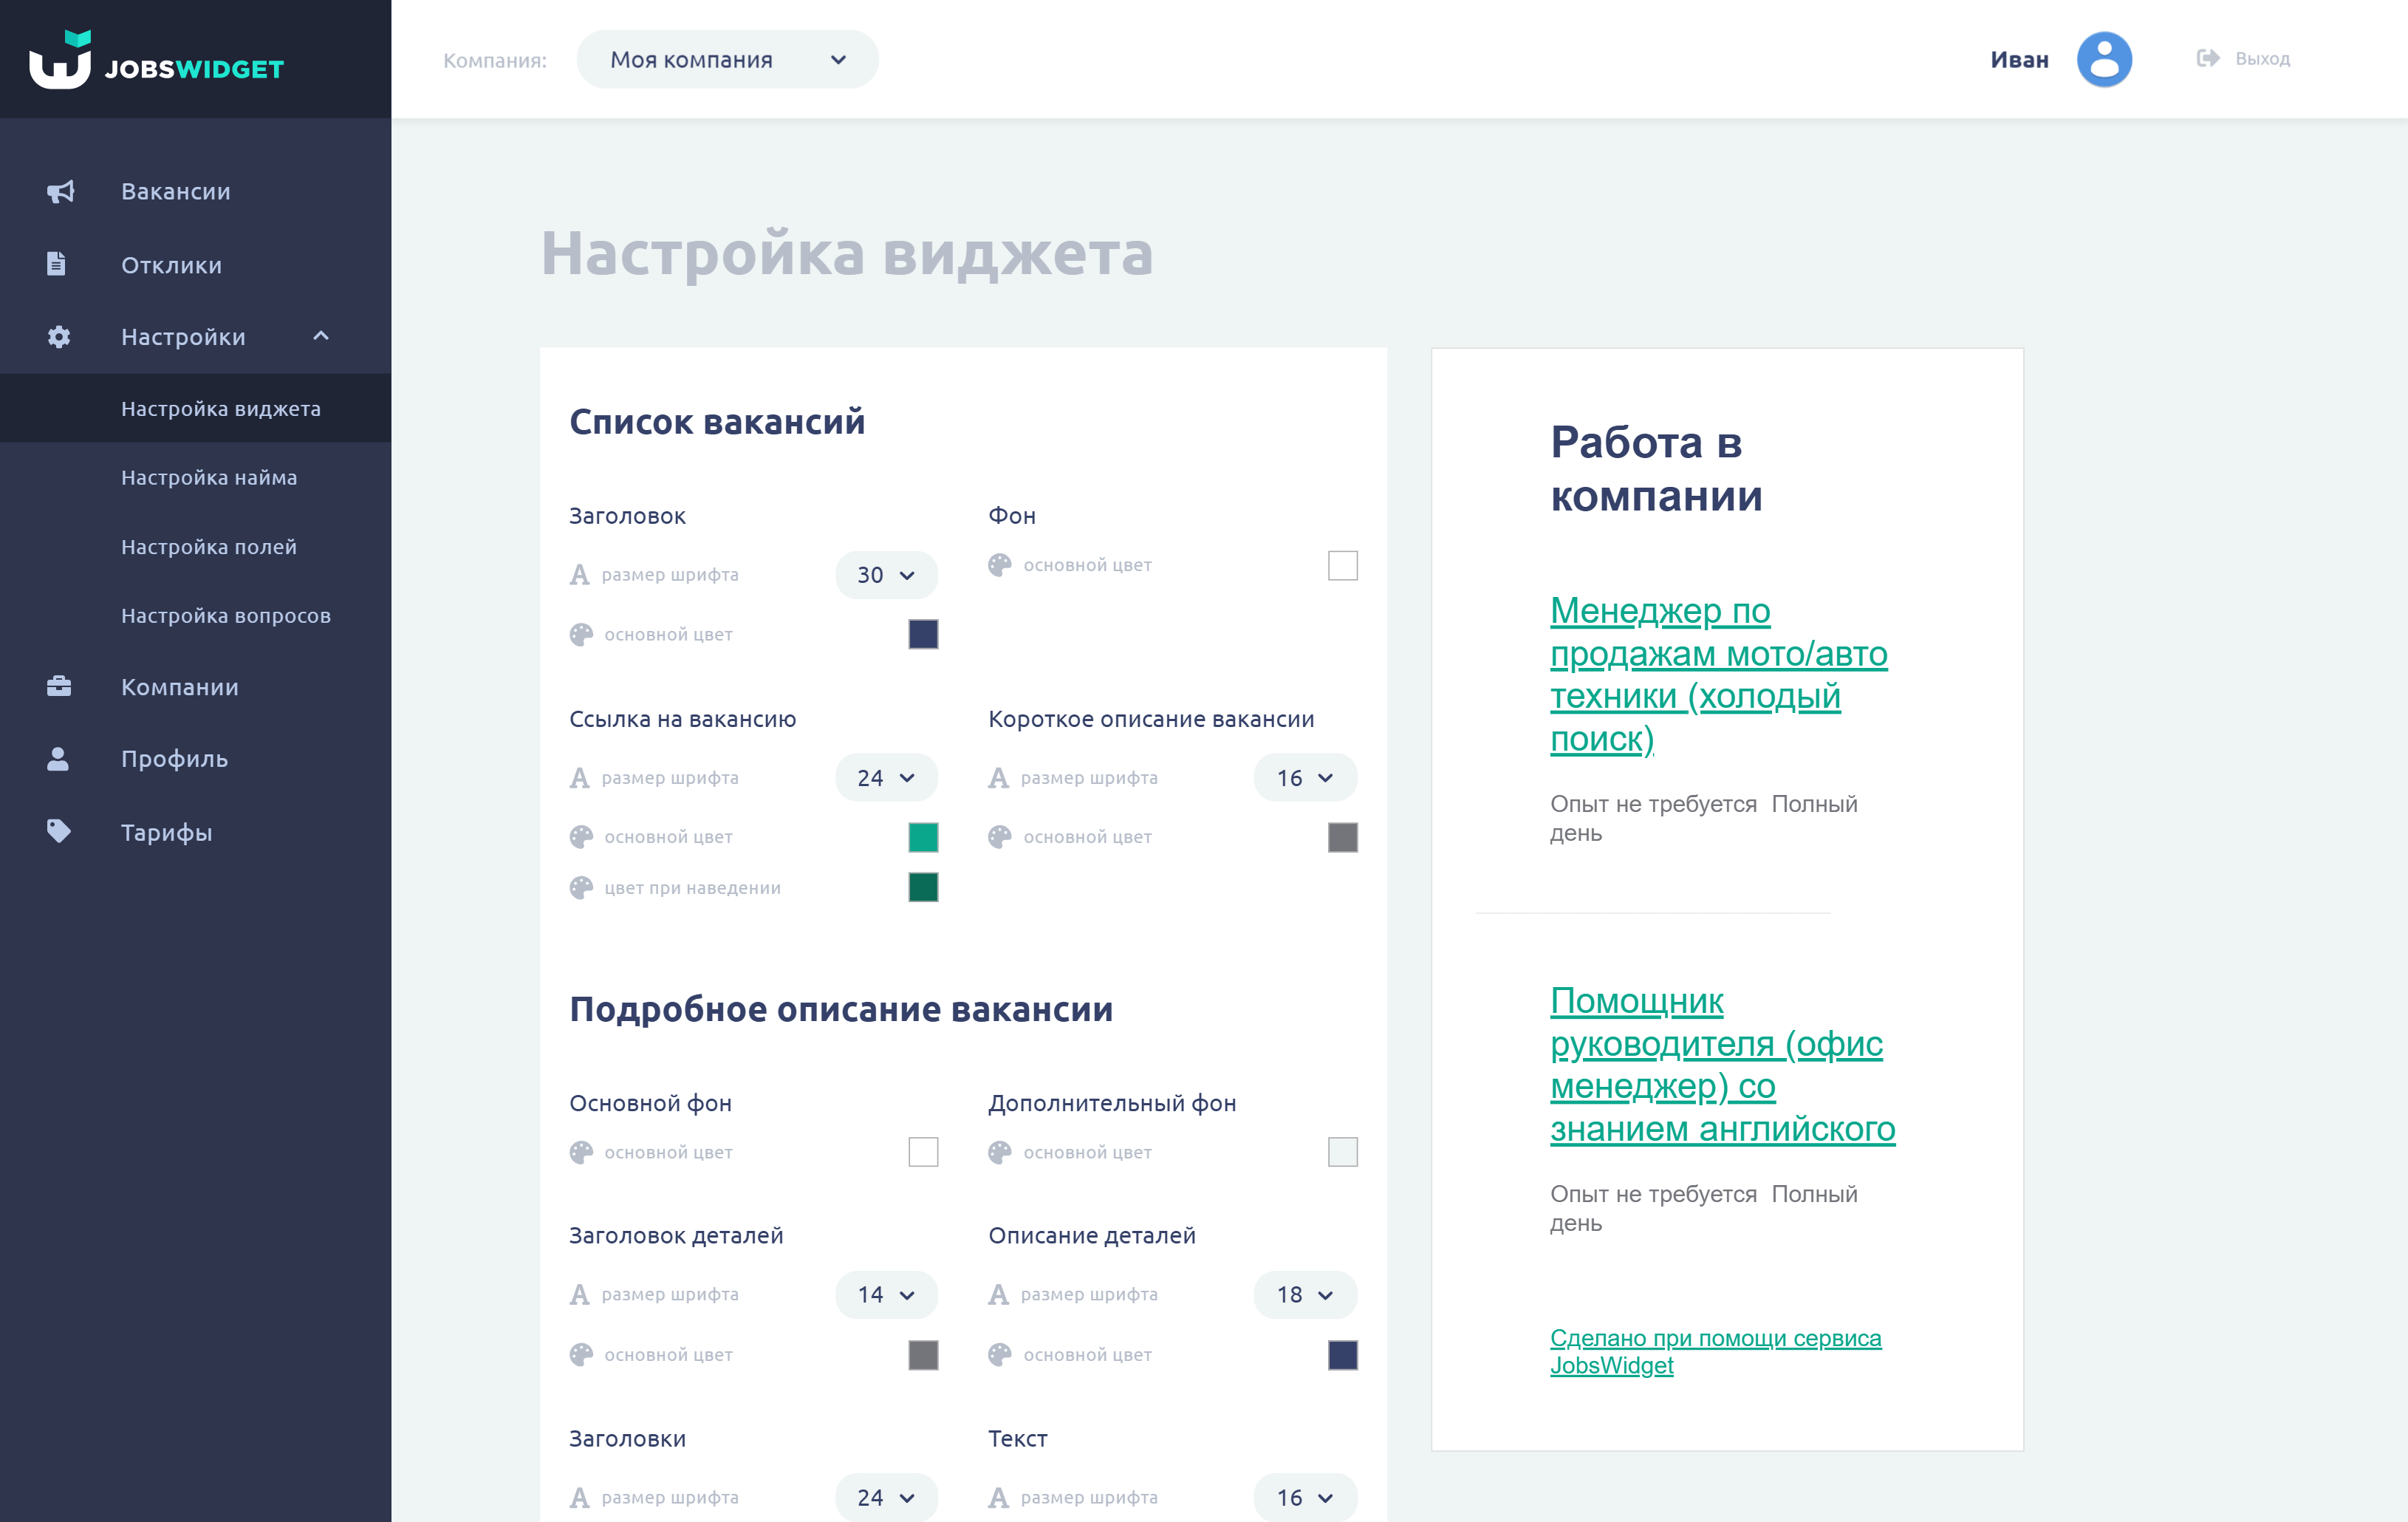The width and height of the screenshot is (2408, 1522).
Task: Click the person icon beside Профиль
Action: pyautogui.click(x=58, y=759)
